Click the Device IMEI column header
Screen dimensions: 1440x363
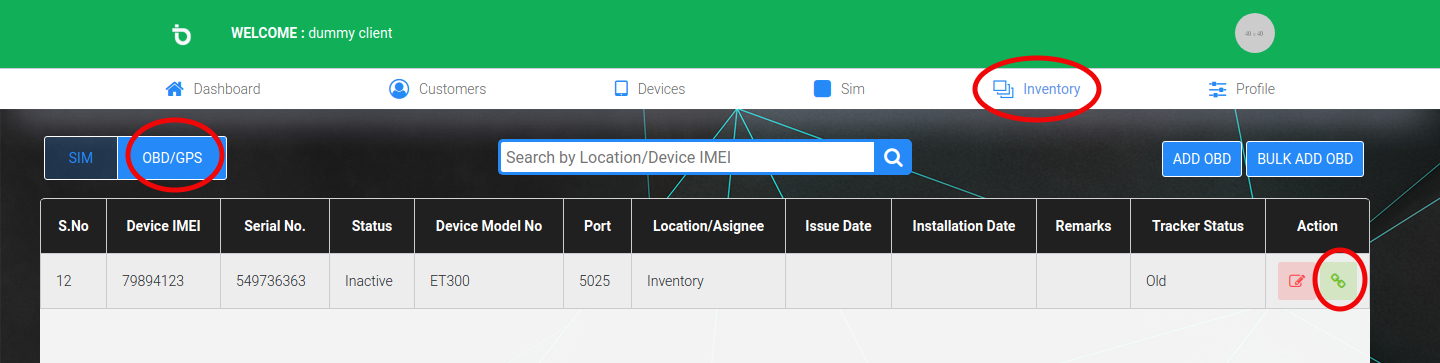tap(164, 226)
